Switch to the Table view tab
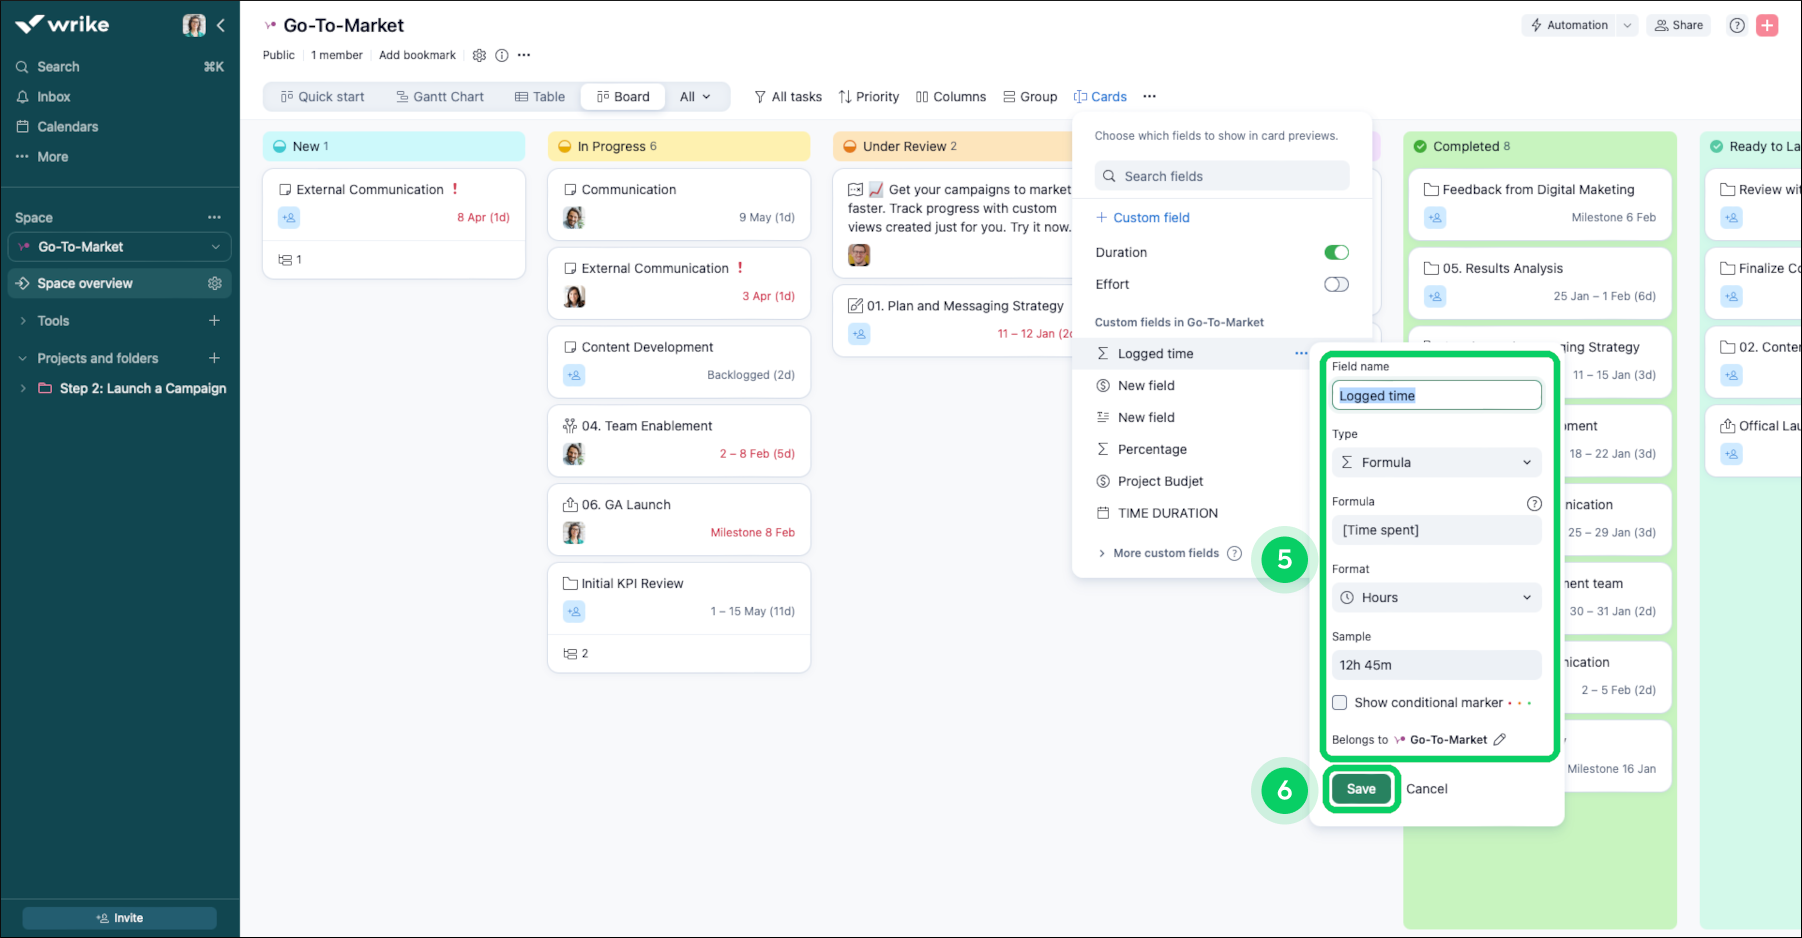The image size is (1802, 938). pos(539,96)
